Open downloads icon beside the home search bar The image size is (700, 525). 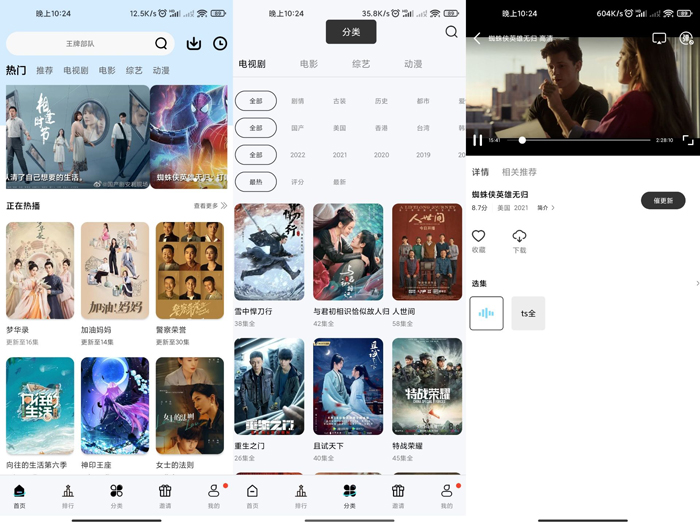click(194, 44)
